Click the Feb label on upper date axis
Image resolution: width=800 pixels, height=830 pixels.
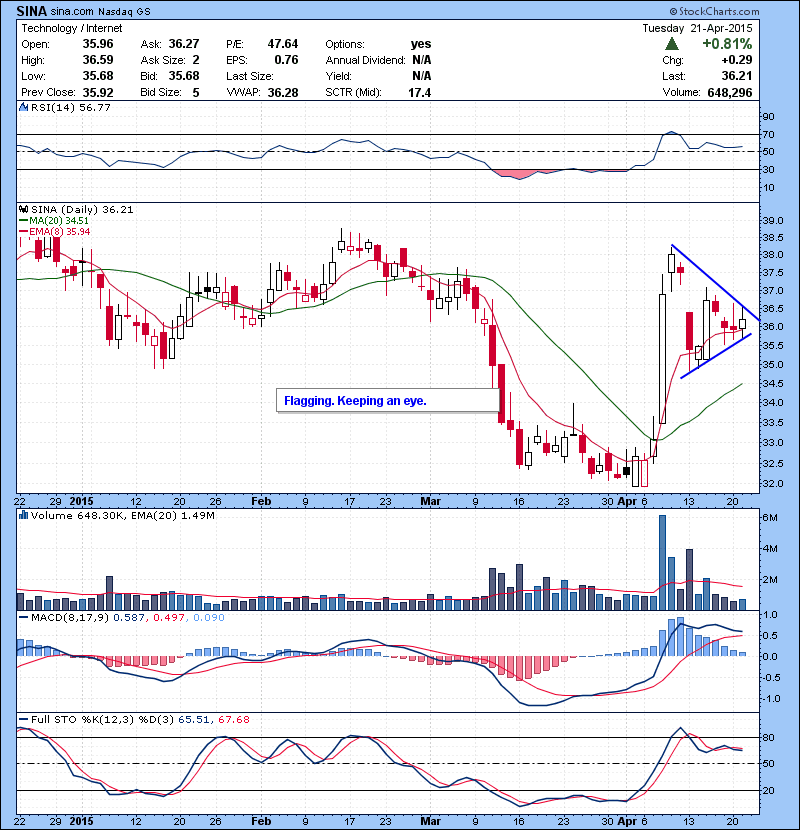261,501
